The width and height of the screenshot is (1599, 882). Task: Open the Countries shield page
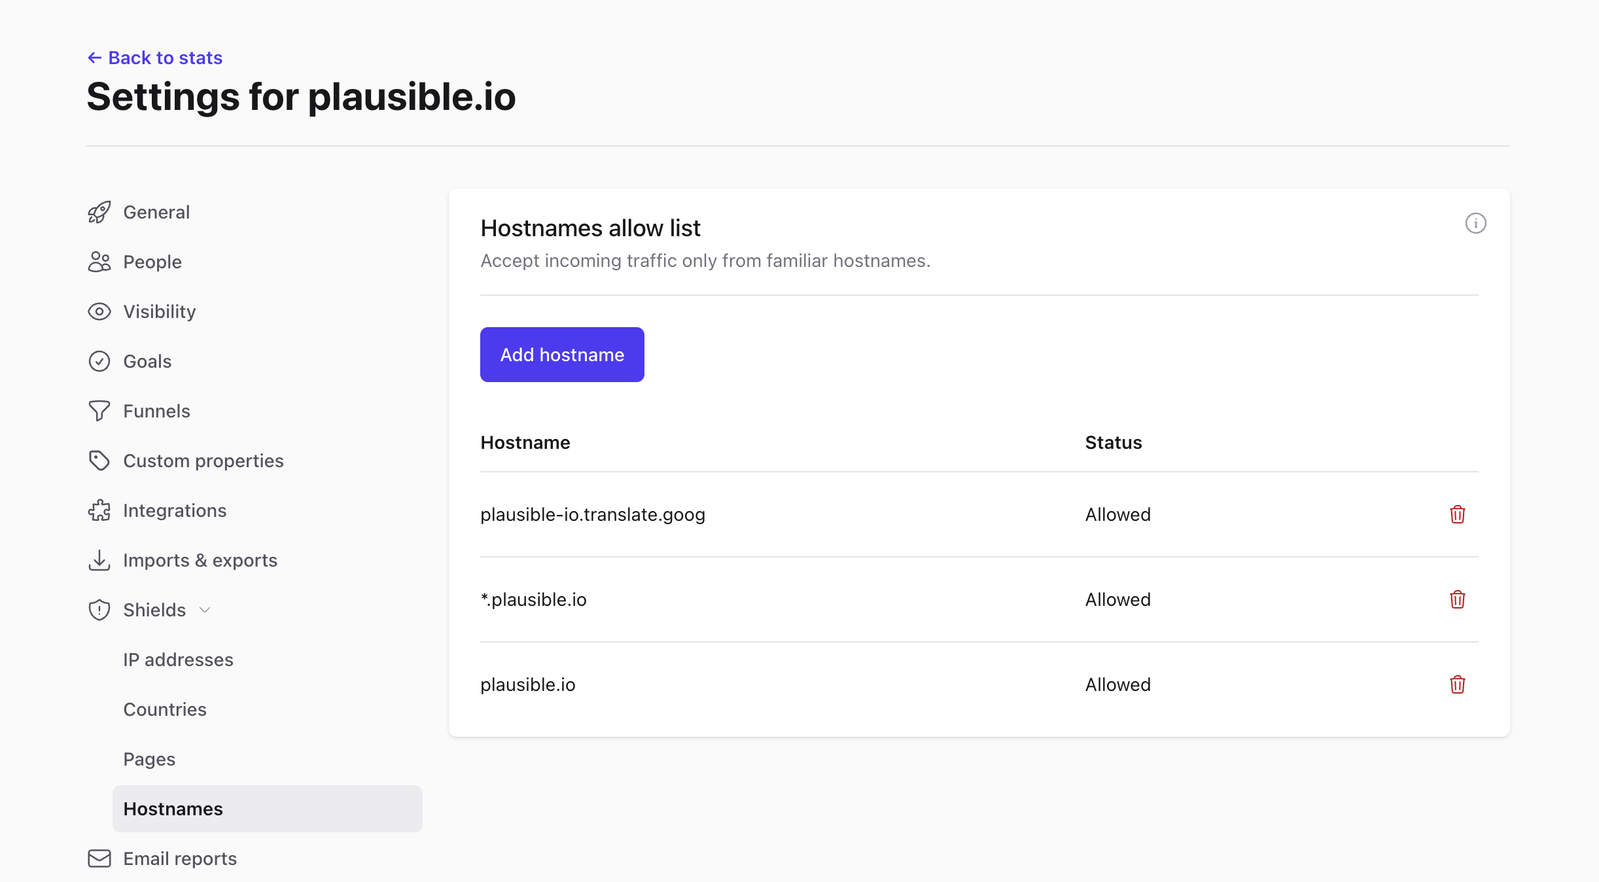point(165,710)
